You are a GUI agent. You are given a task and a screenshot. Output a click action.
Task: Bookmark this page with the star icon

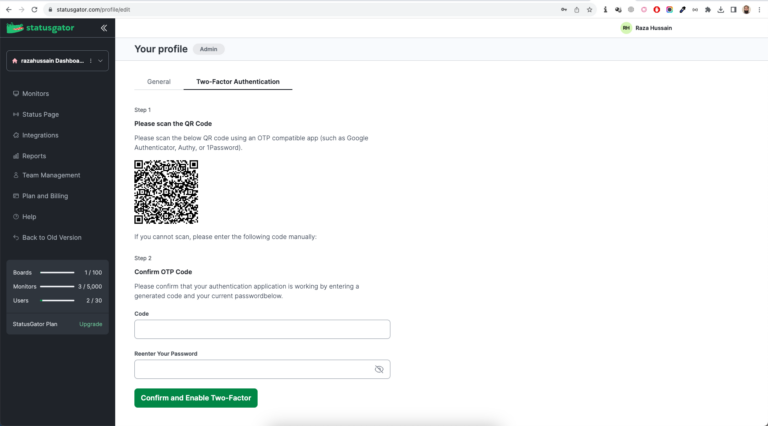coord(590,10)
